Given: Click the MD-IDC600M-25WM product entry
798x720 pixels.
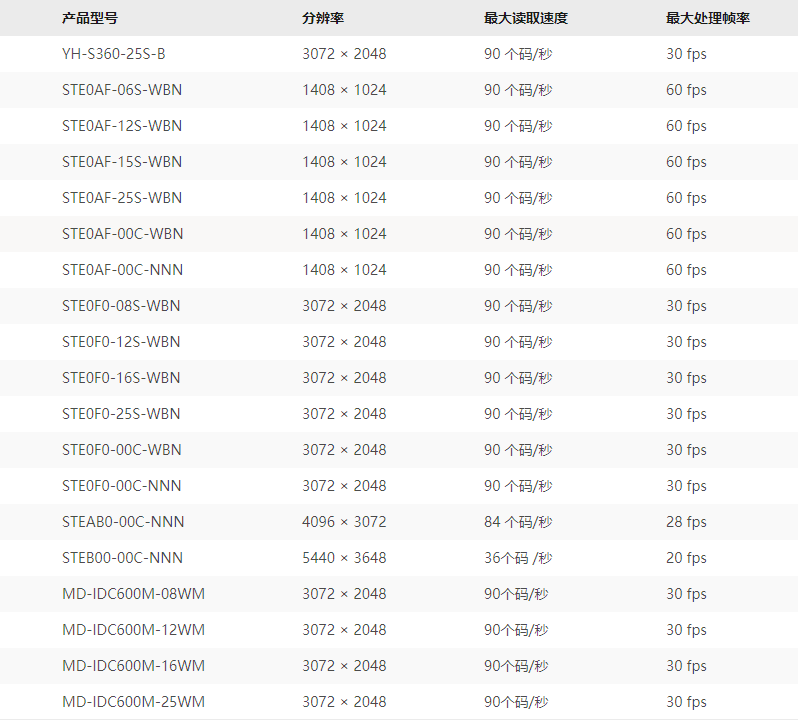Looking at the screenshot, I should 133,702.
